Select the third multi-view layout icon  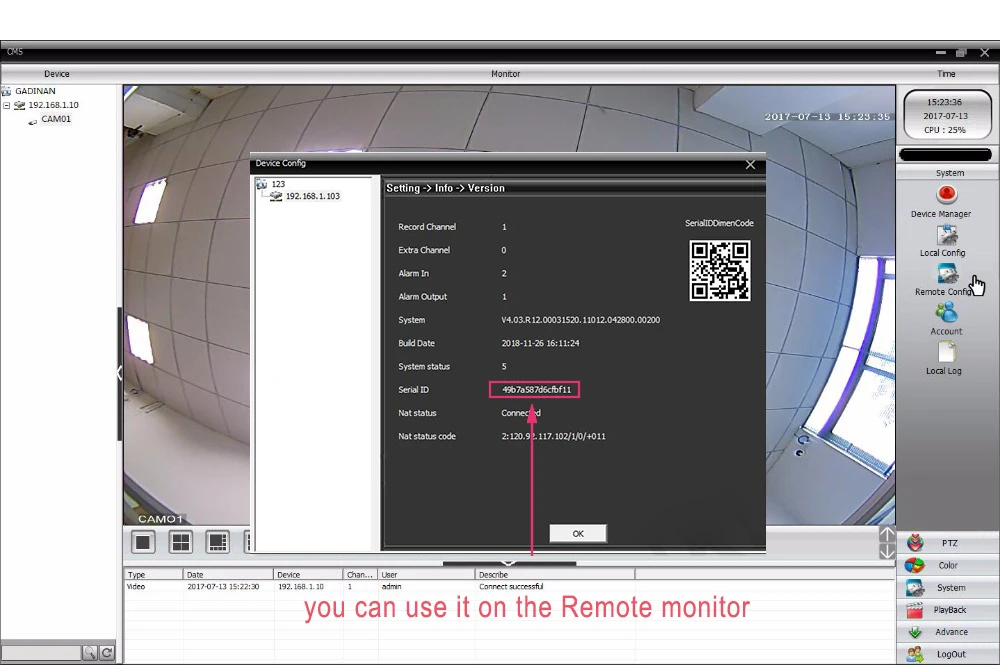click(x=217, y=543)
